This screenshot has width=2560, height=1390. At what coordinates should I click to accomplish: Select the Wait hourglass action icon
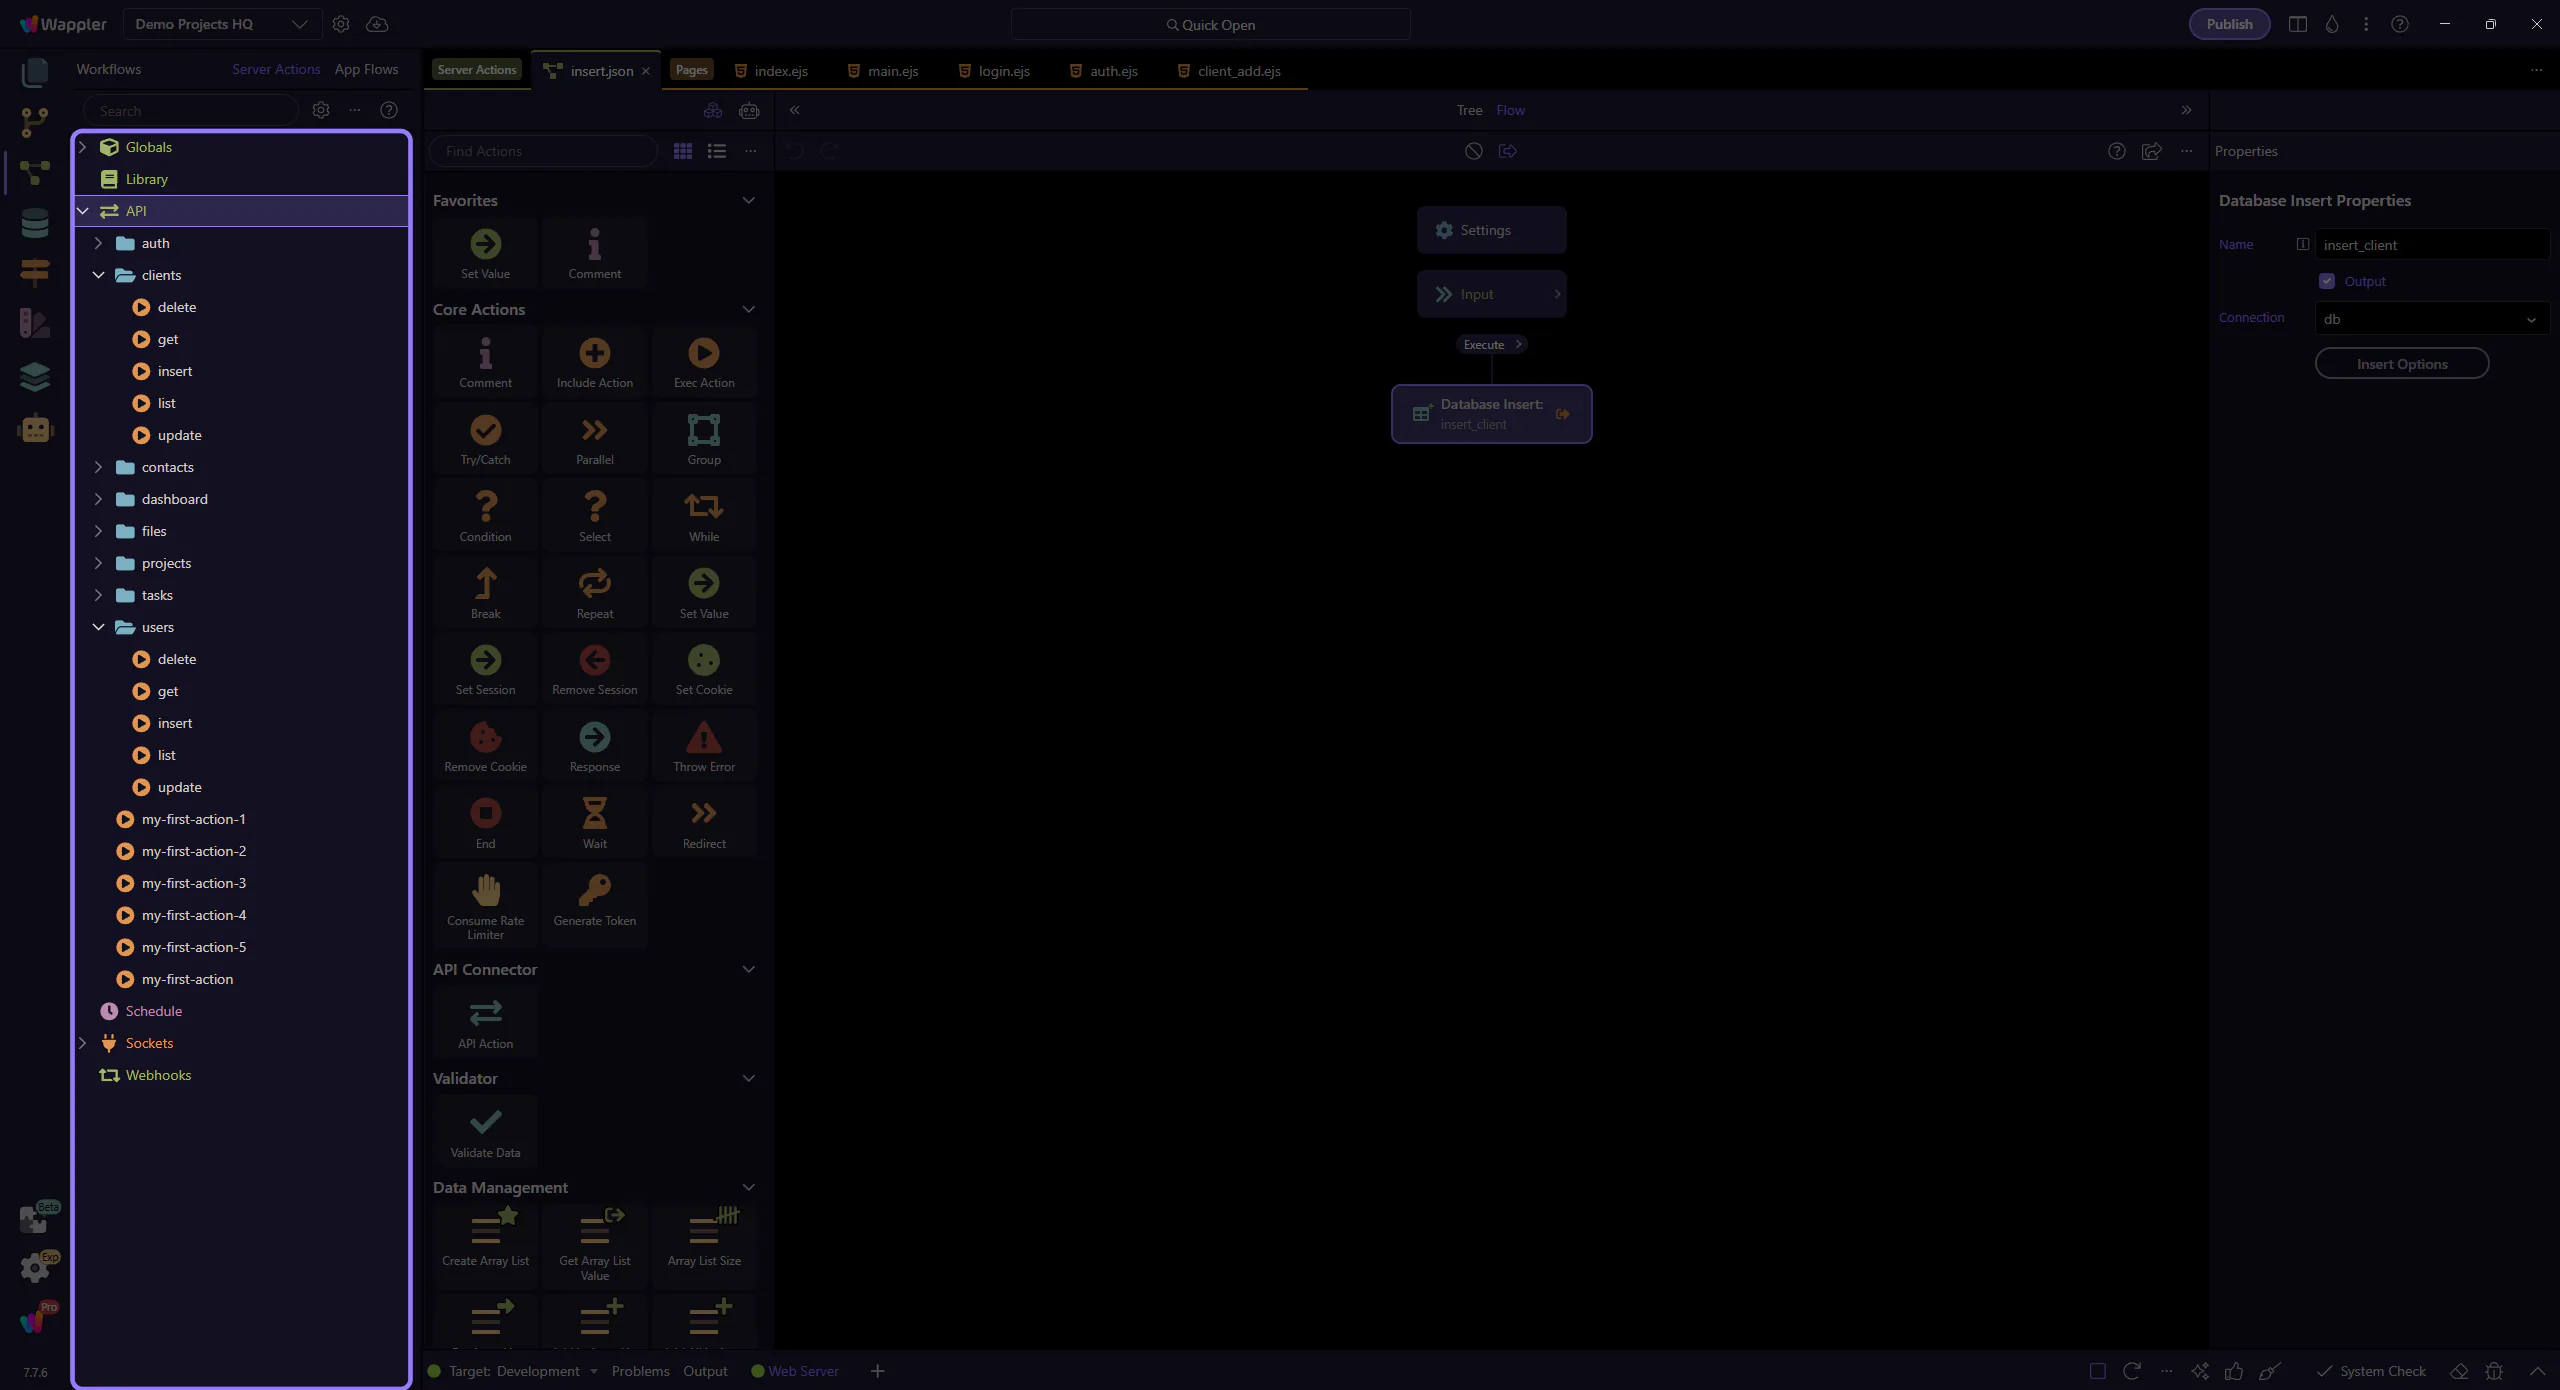[594, 814]
